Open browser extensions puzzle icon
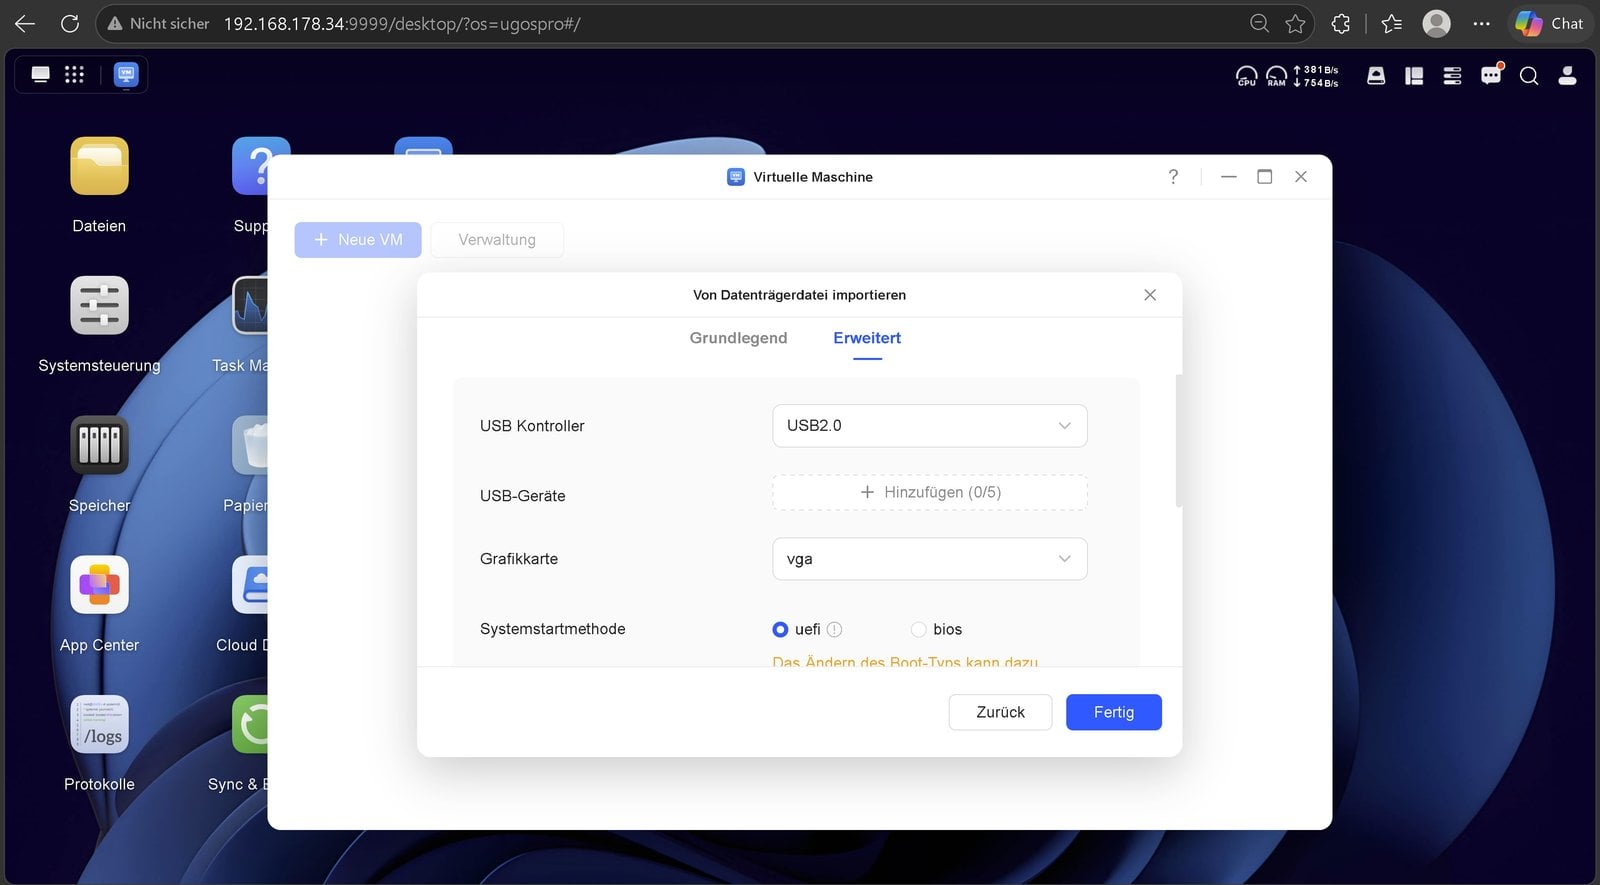Viewport: 1600px width, 885px height. [x=1341, y=23]
